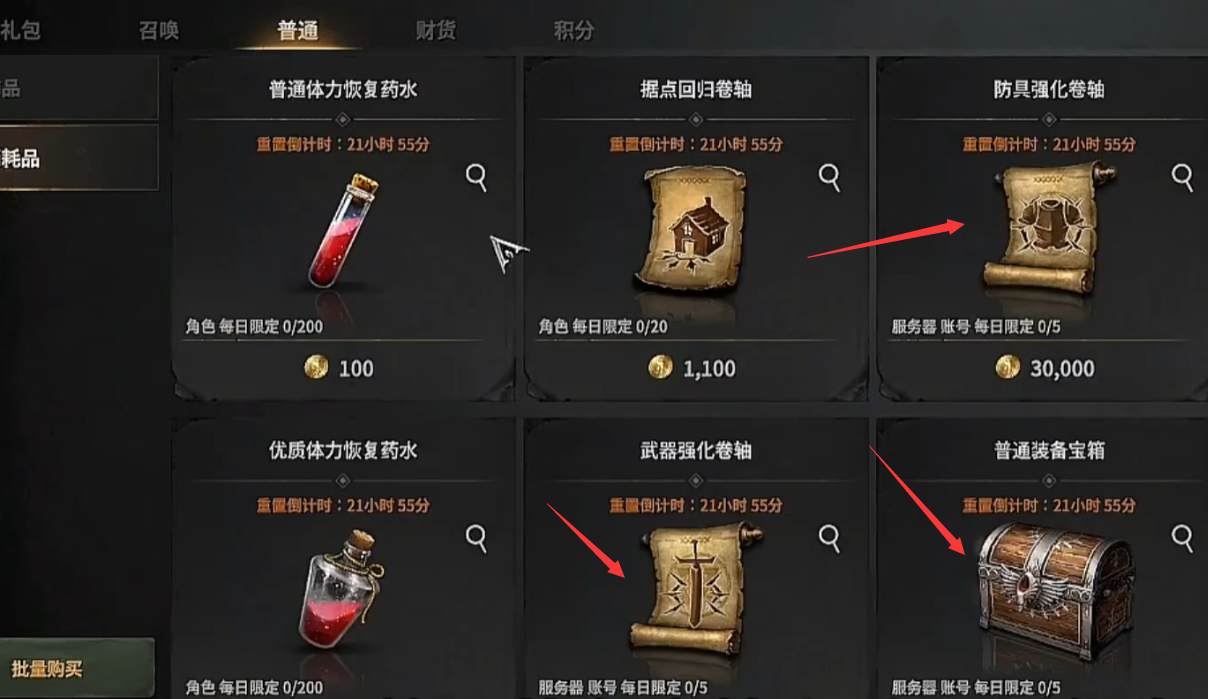The width and height of the screenshot is (1208, 699).
Task: Click magnifier icon on 据点回归卷轴 card
Action: coord(830,178)
